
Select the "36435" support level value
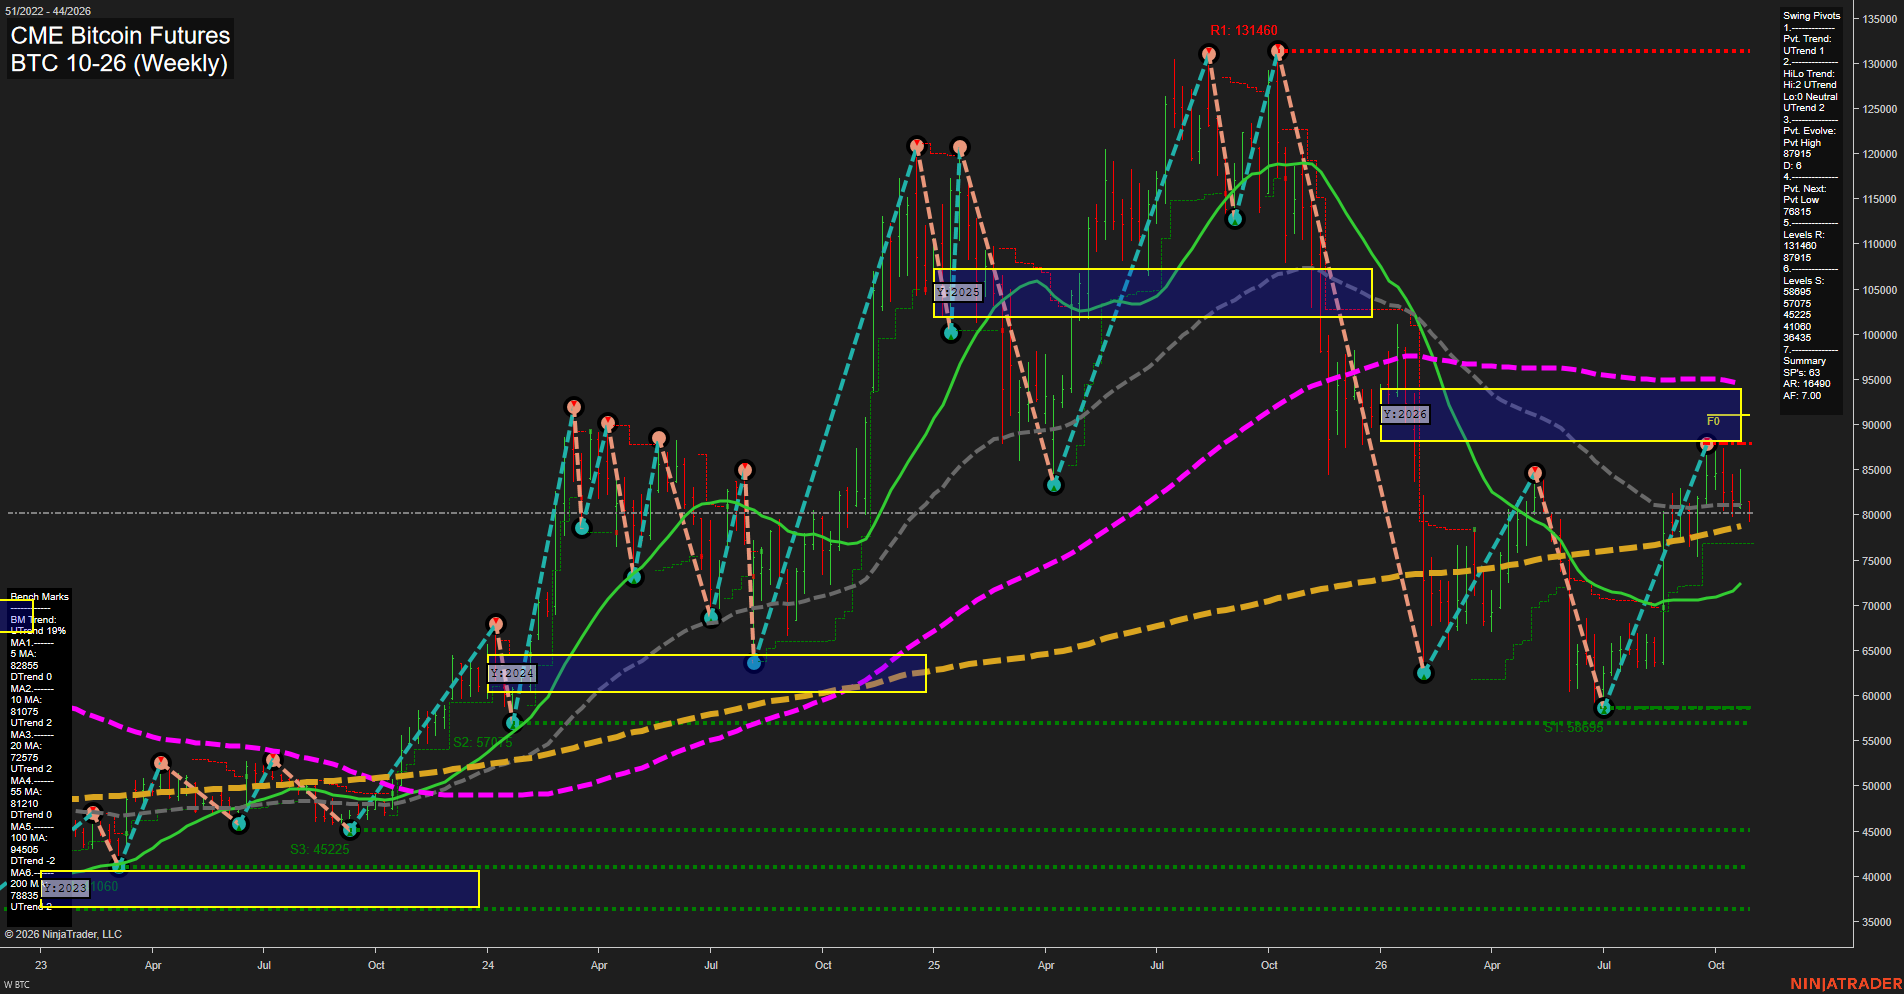(1797, 338)
